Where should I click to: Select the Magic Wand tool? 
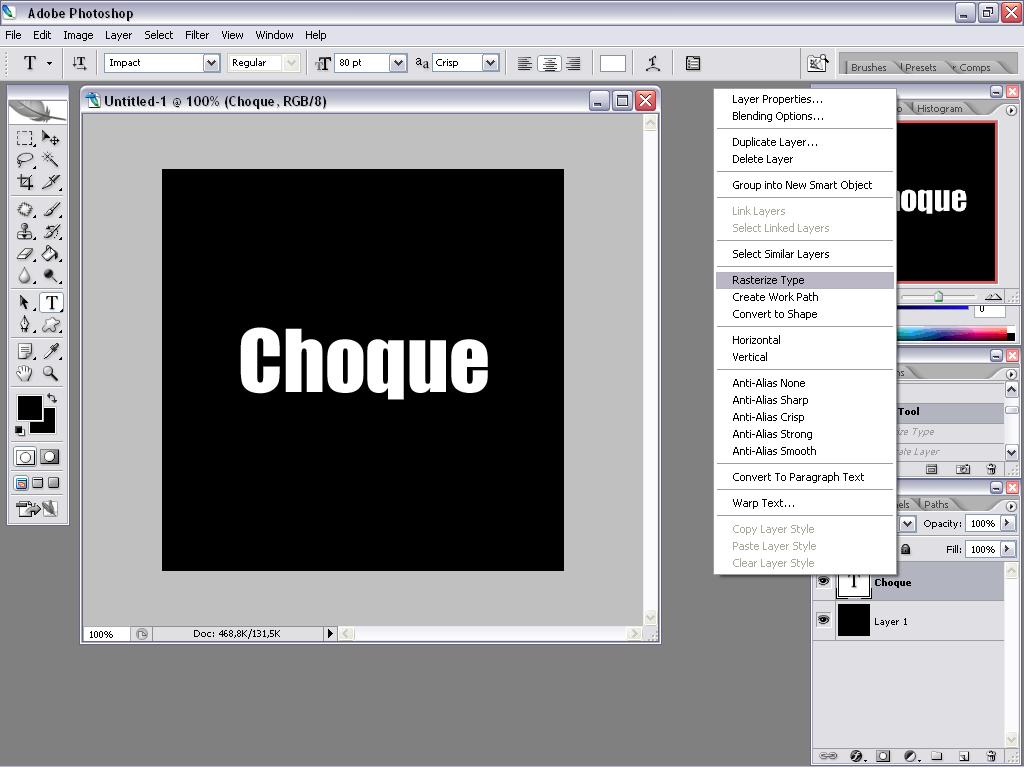pyautogui.click(x=50, y=160)
